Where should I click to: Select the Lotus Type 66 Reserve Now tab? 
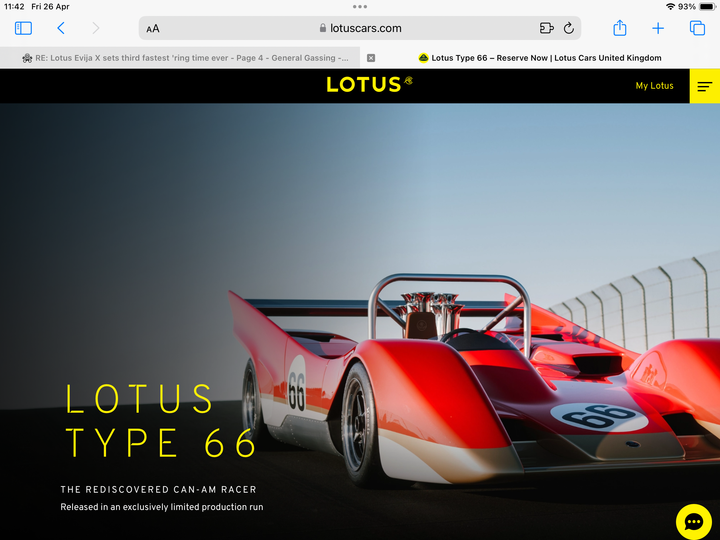[540, 58]
